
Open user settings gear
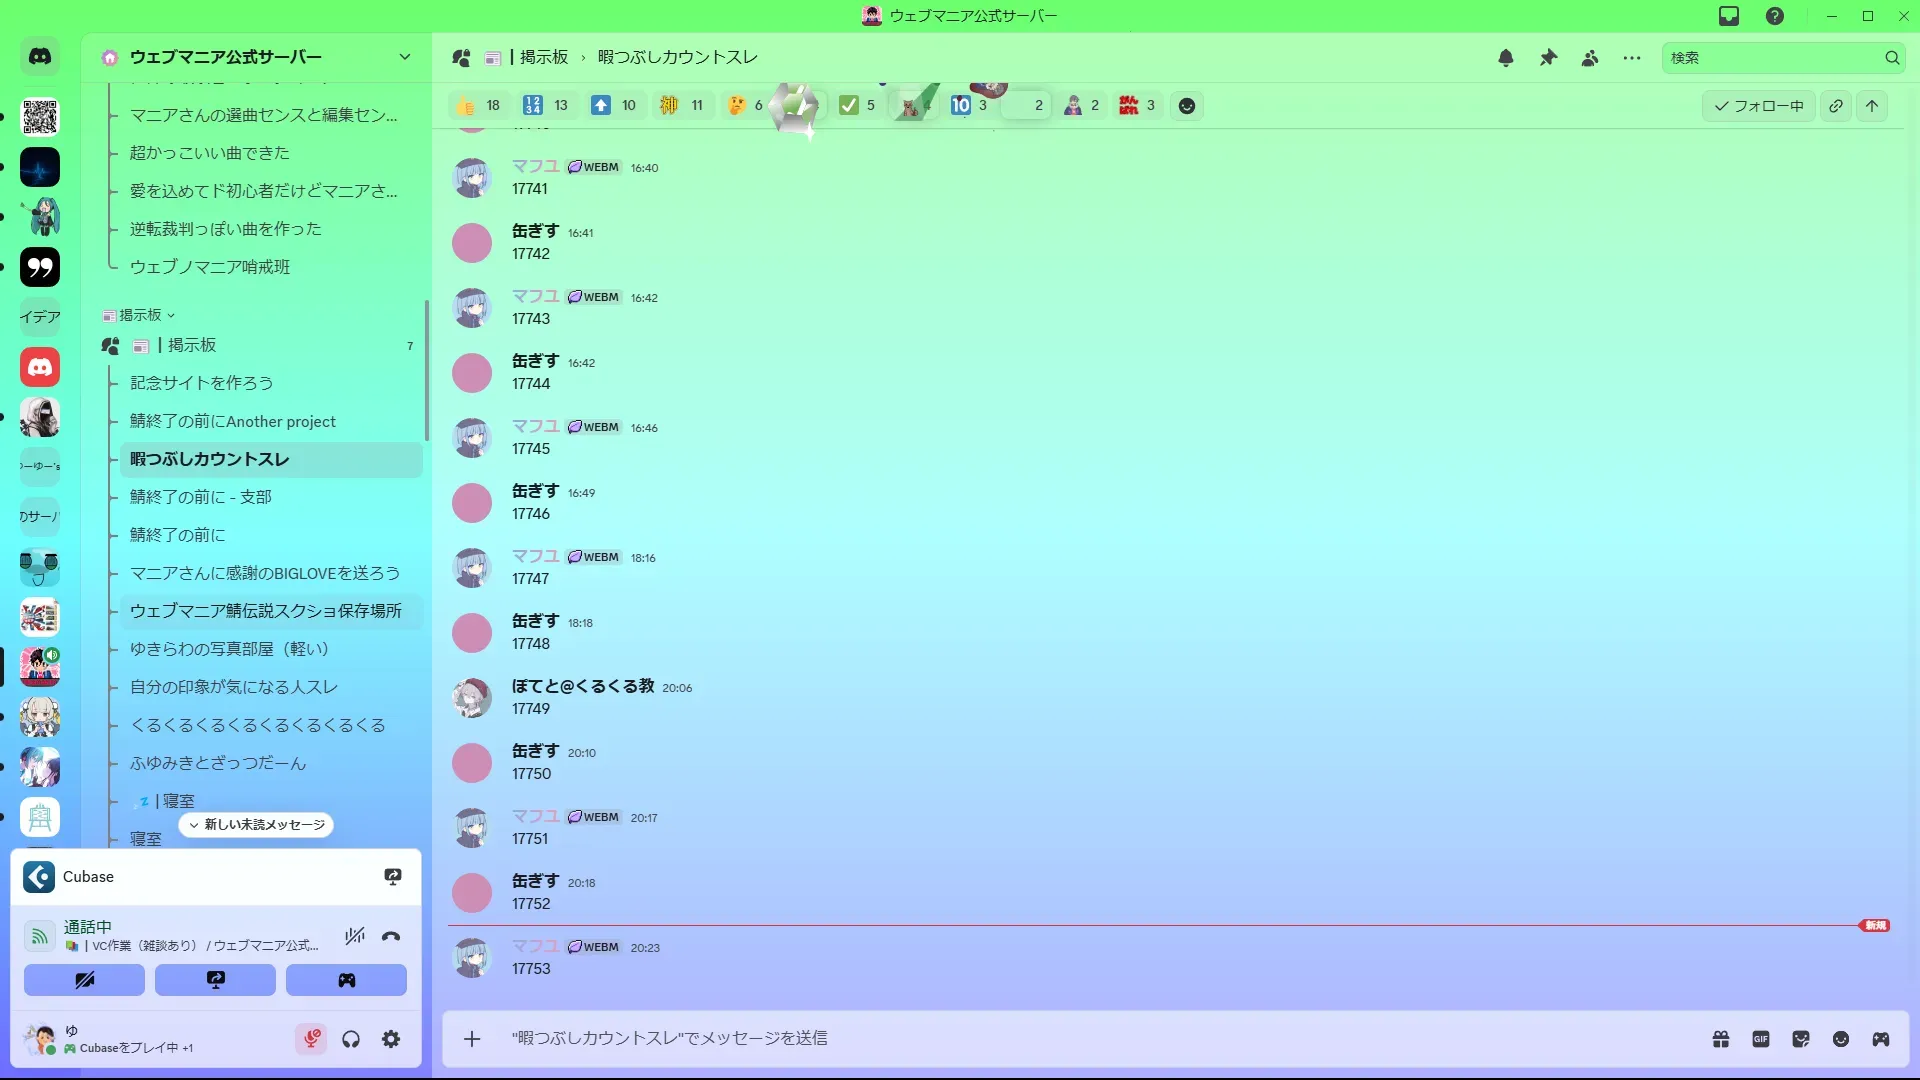(x=391, y=1039)
